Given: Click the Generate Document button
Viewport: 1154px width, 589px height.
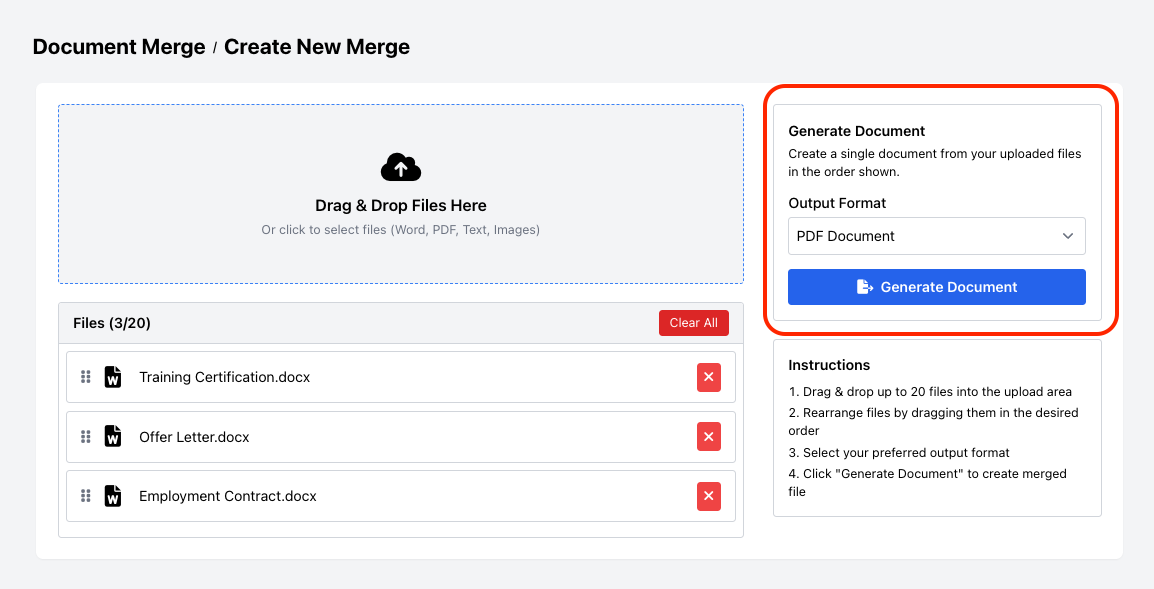Looking at the screenshot, I should pos(936,286).
